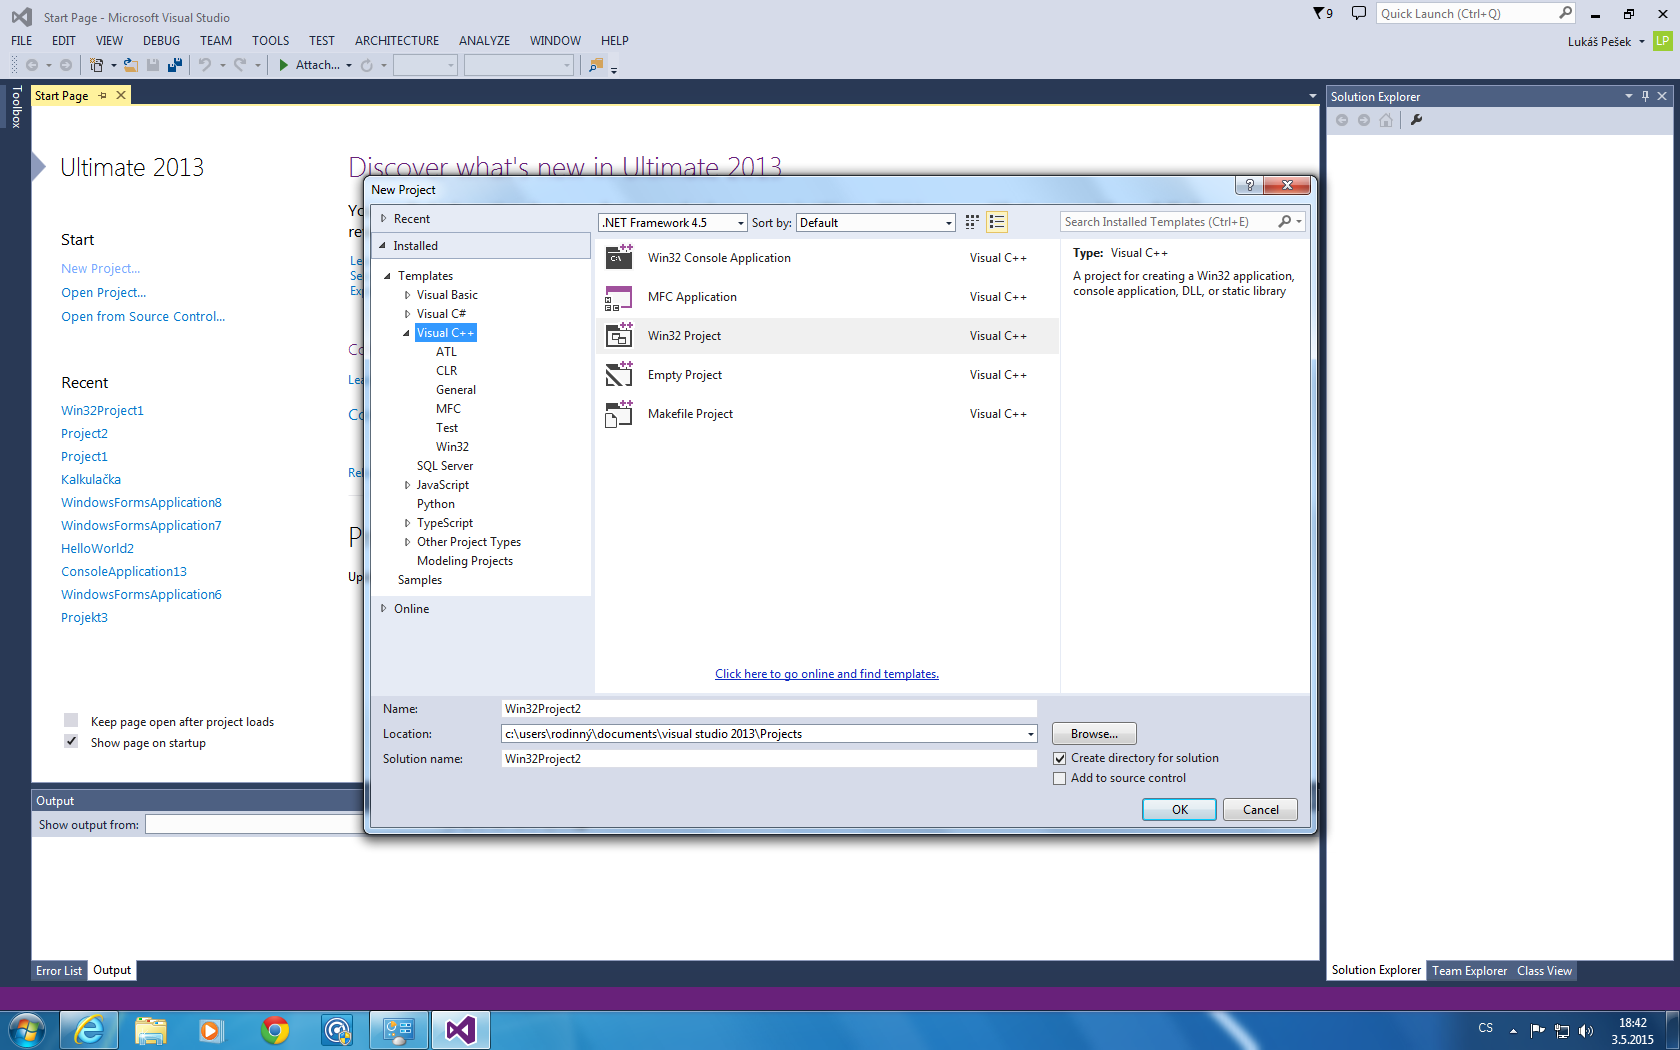The width and height of the screenshot is (1680, 1050).
Task: Select the MFC Application template icon
Action: pos(619,297)
